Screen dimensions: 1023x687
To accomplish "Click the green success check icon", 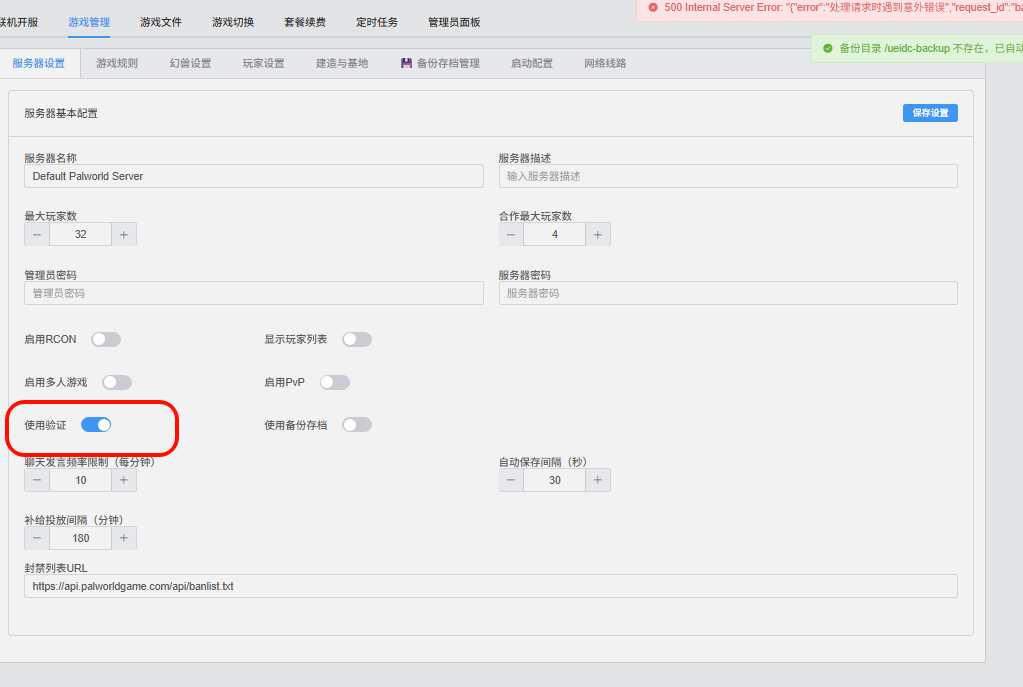I will pyautogui.click(x=827, y=48).
